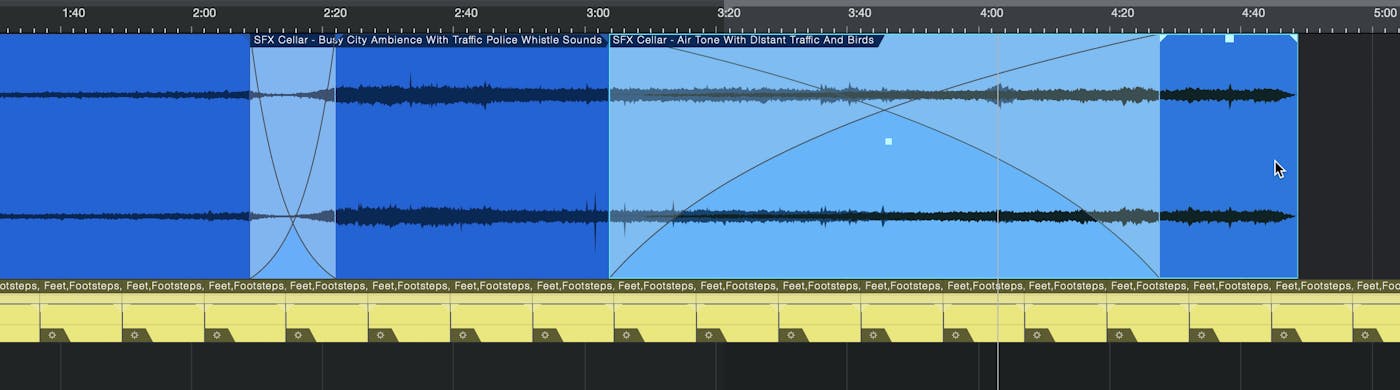
Task: Move the playhead to 4:20 on the ruler
Action: (1122, 13)
